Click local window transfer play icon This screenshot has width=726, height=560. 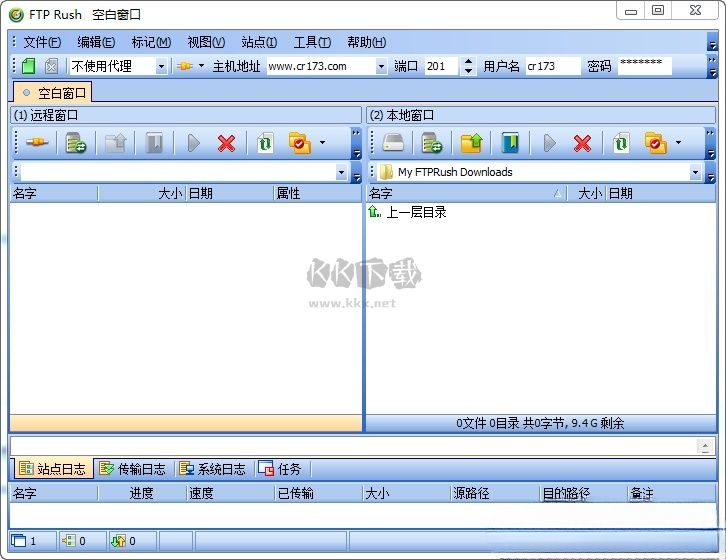pos(550,143)
